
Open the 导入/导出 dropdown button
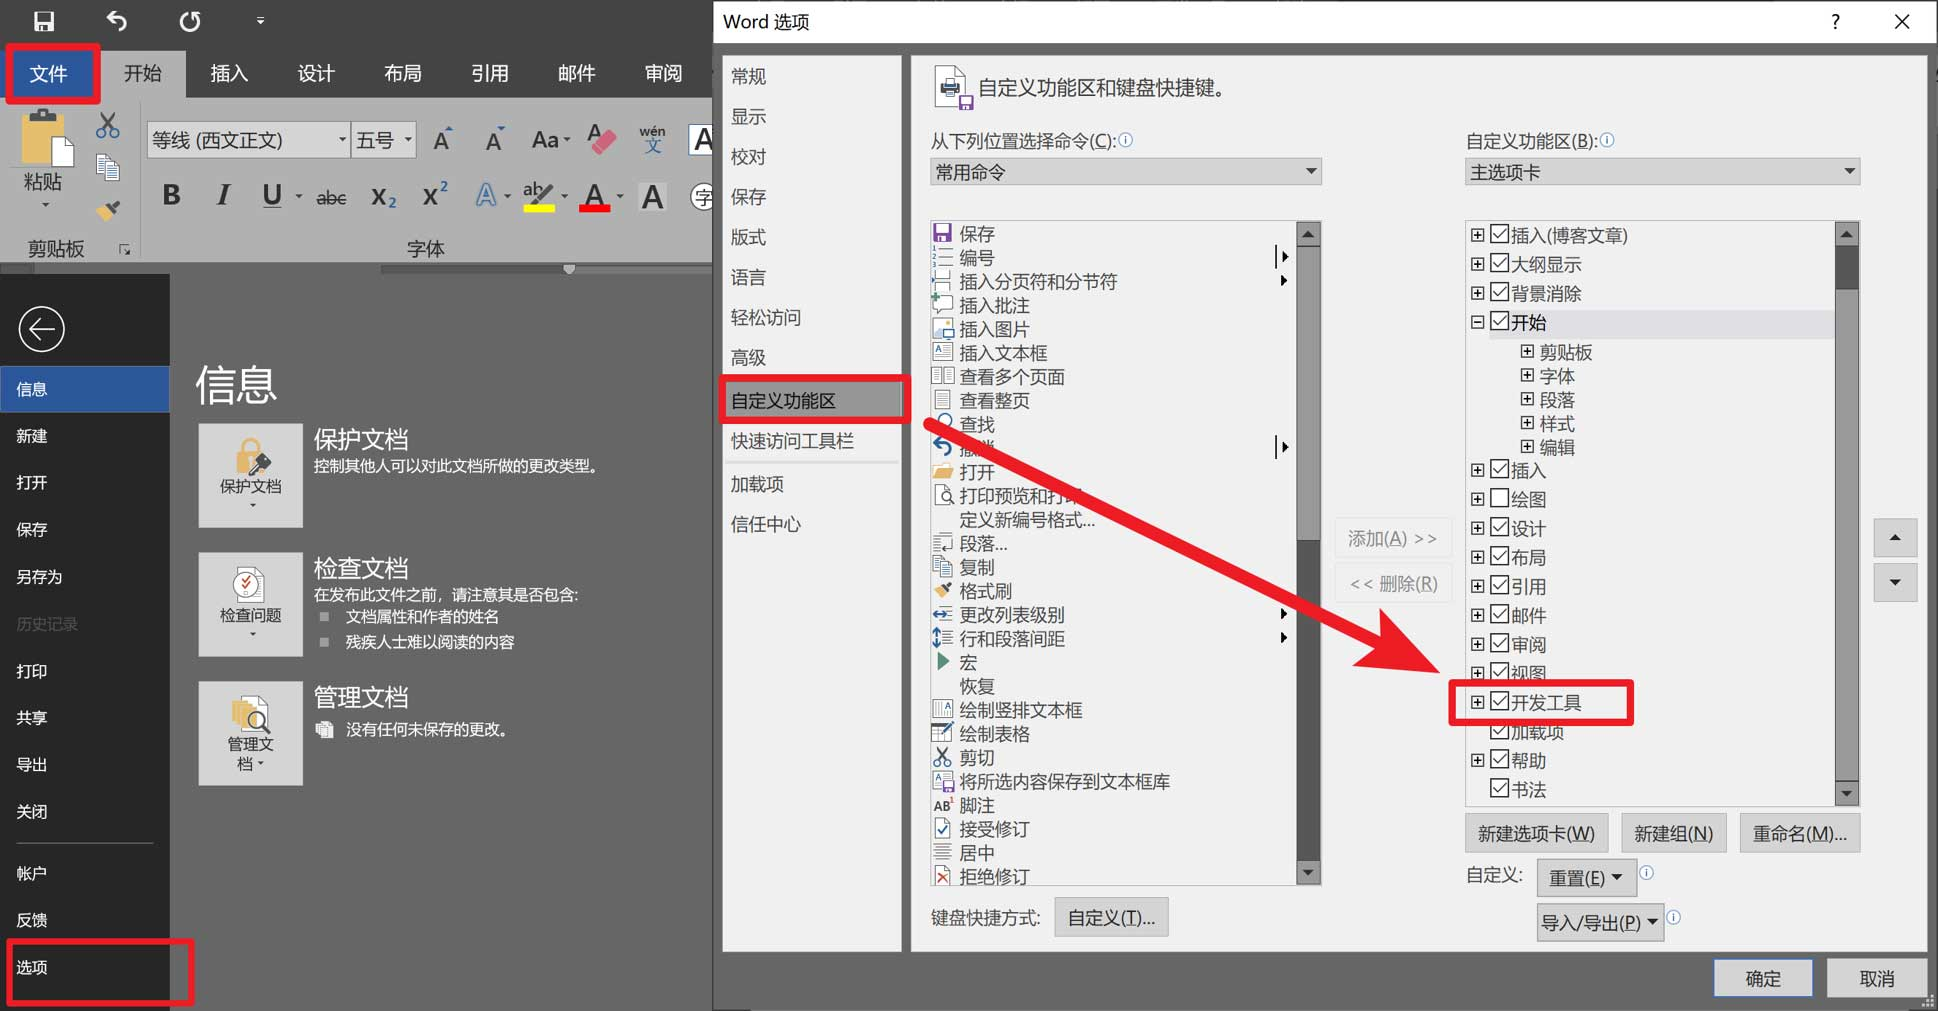[x=1600, y=922]
